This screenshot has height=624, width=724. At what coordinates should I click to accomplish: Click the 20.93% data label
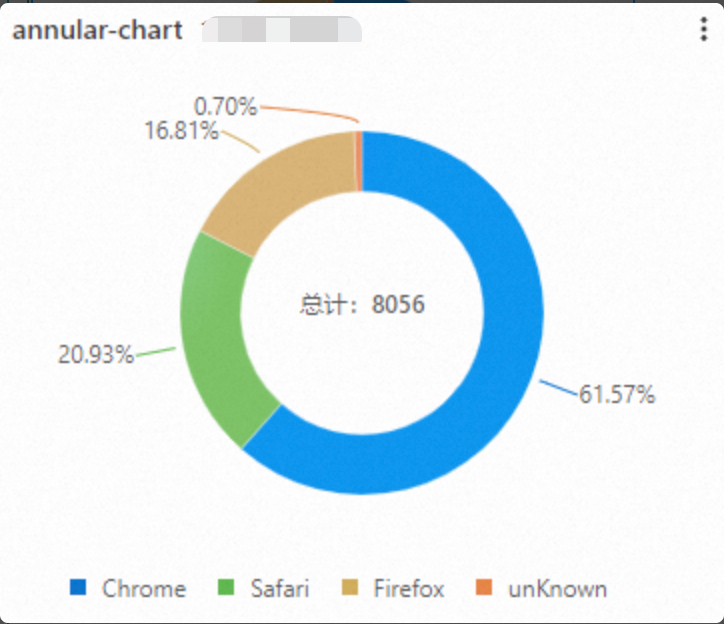pos(96,355)
